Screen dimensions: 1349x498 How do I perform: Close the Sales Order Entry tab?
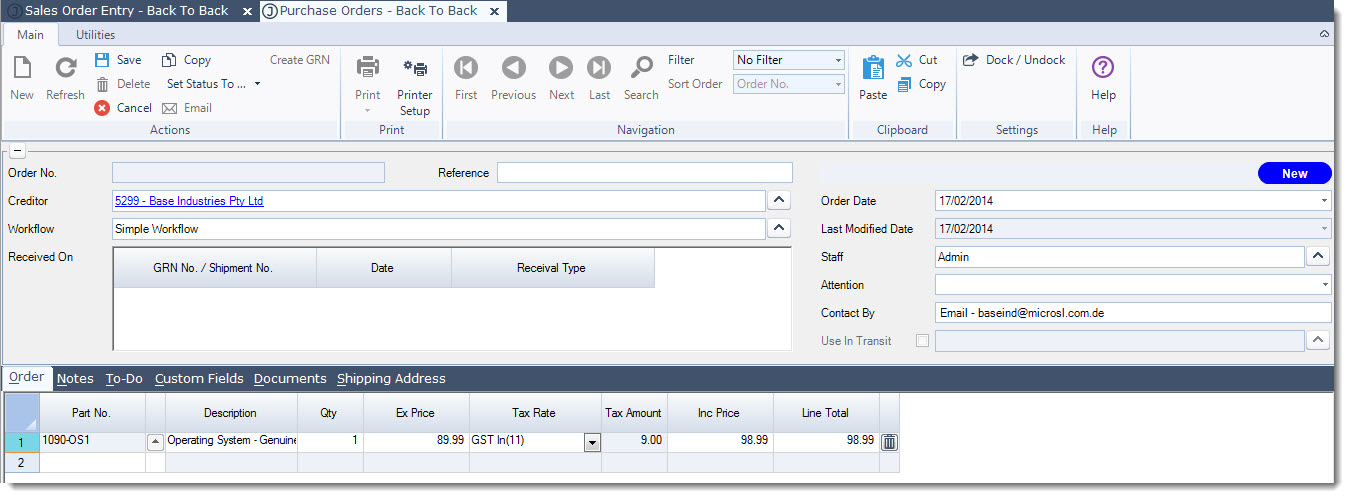247,11
